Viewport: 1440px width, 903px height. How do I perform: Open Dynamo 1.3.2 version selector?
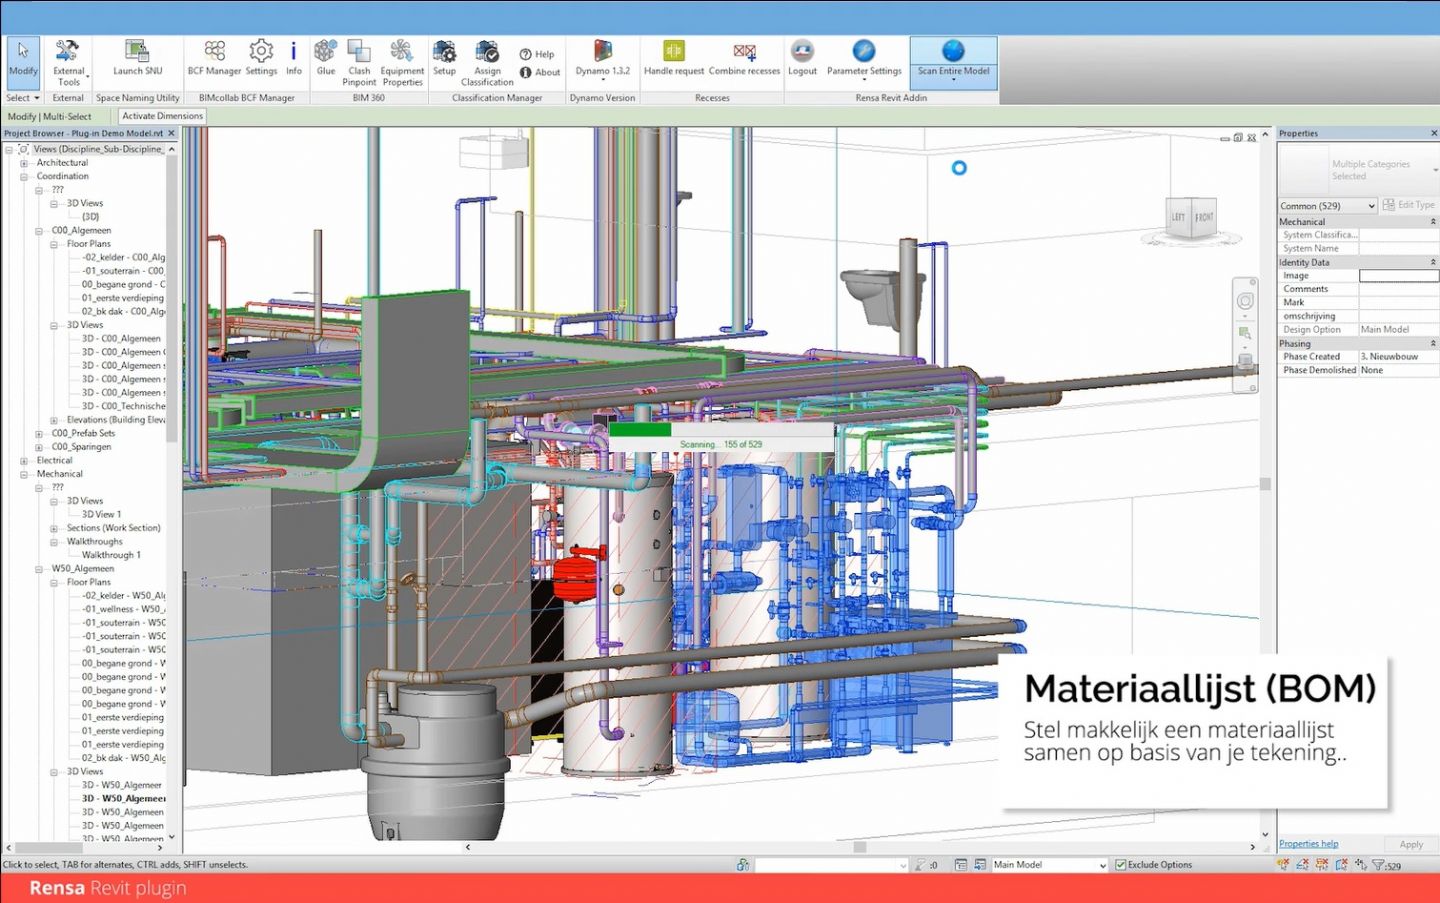pos(603,60)
